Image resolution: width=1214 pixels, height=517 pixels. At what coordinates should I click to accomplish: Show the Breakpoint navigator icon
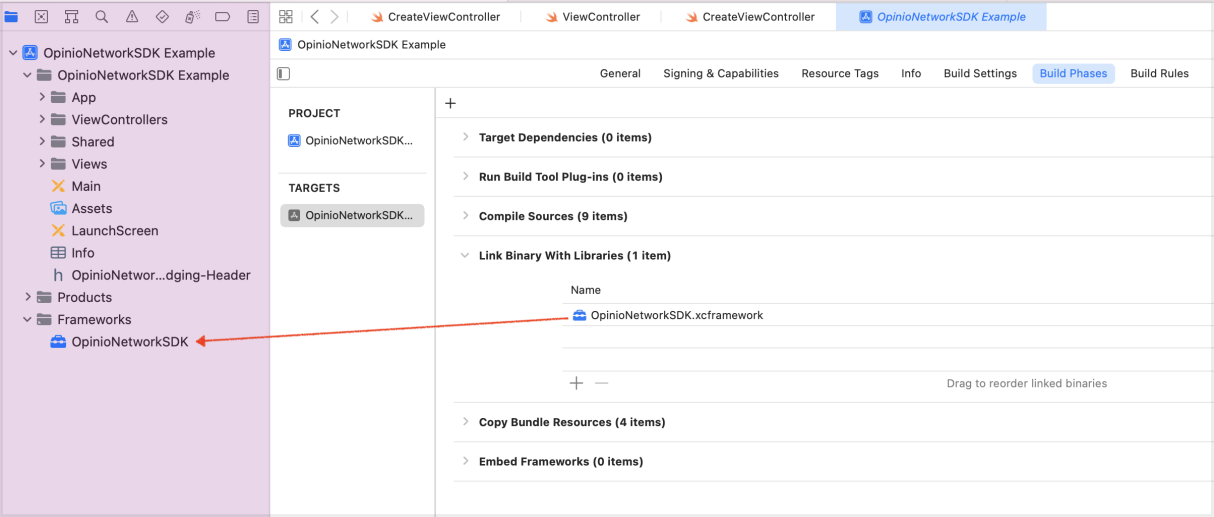pos(222,17)
